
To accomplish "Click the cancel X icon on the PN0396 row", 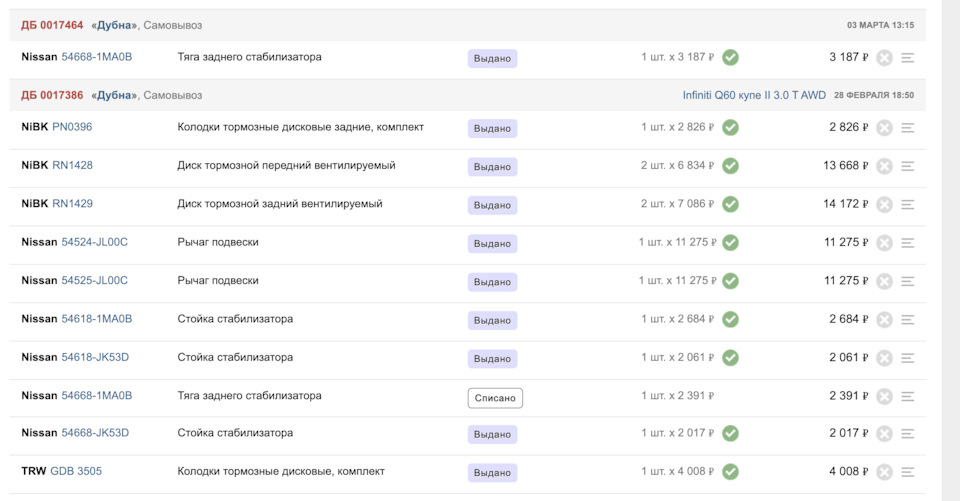I will pos(884,128).
